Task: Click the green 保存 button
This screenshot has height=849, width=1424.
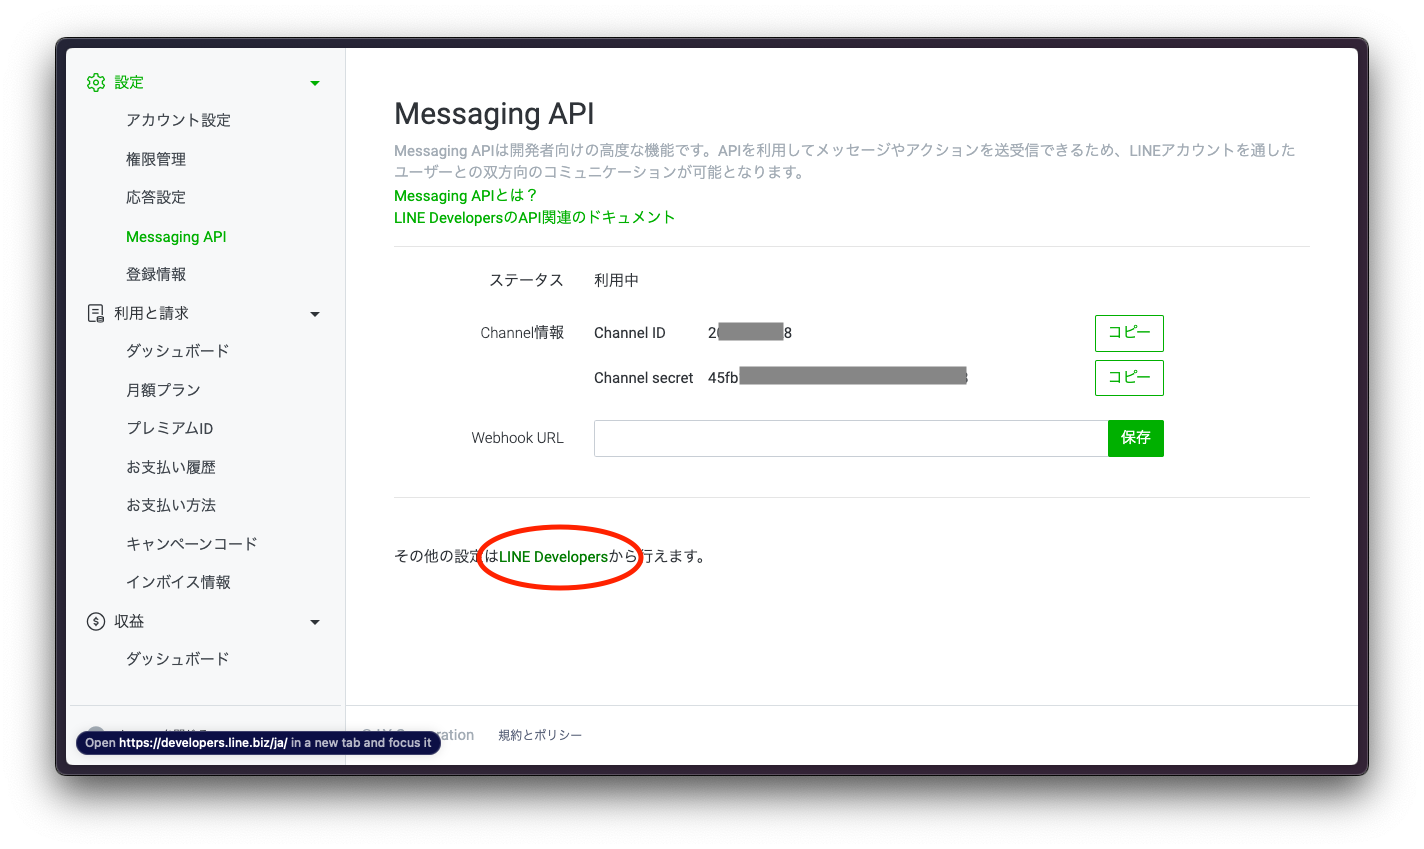Action: coord(1135,438)
